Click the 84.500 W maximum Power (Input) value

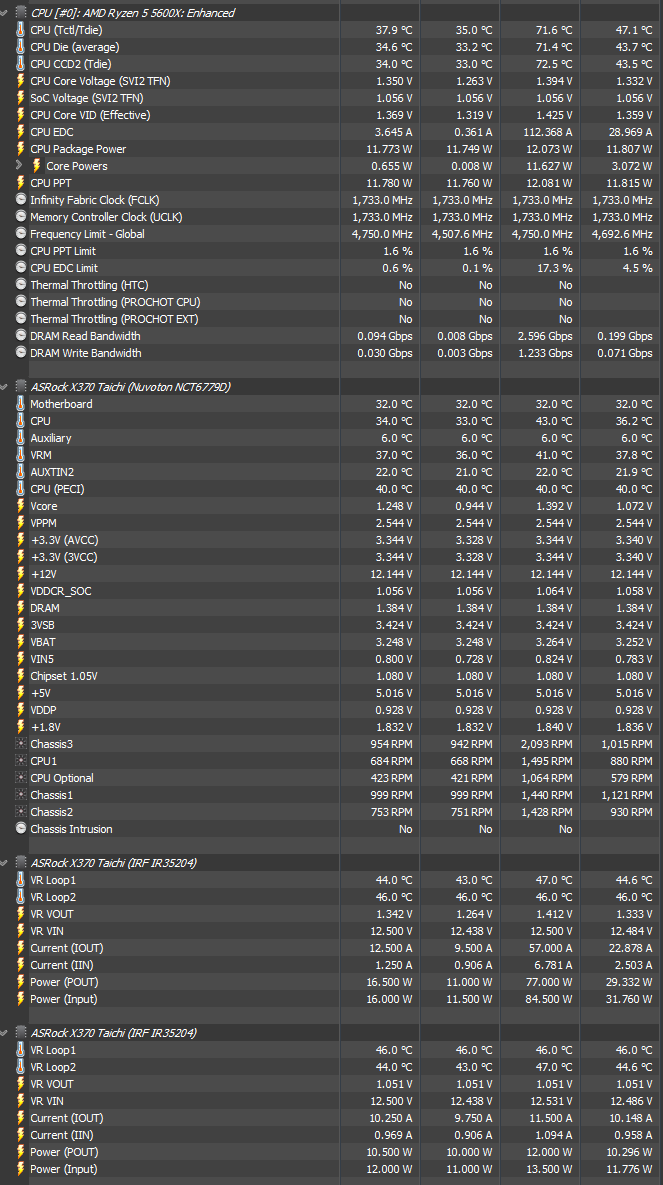(550, 999)
